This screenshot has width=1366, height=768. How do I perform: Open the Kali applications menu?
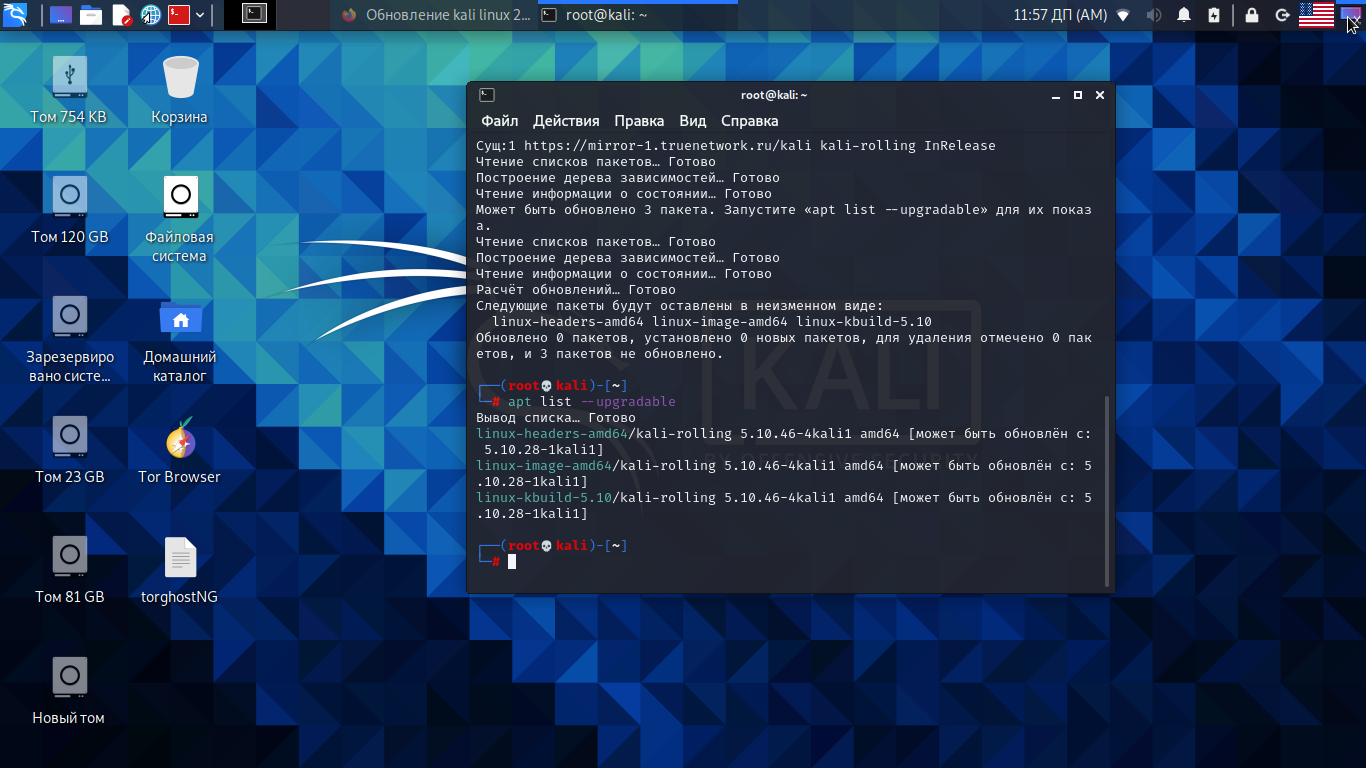[14, 14]
